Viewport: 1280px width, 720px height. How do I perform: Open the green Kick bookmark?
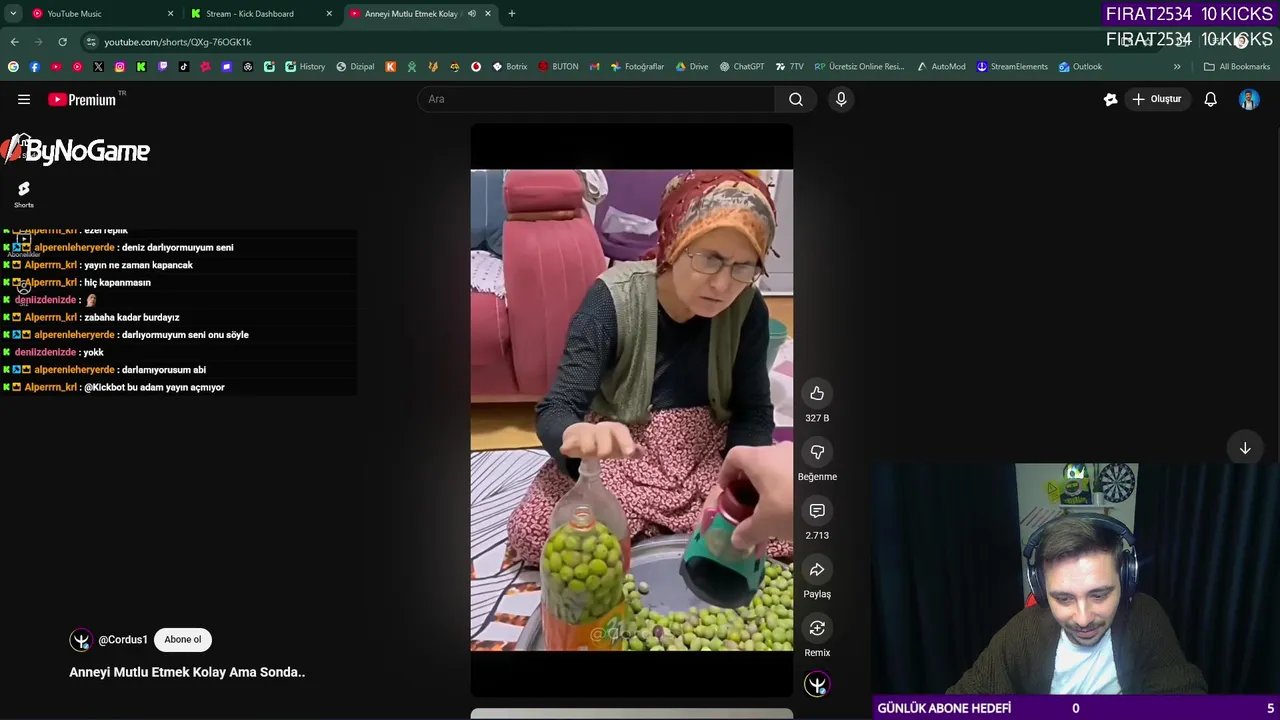(141, 67)
